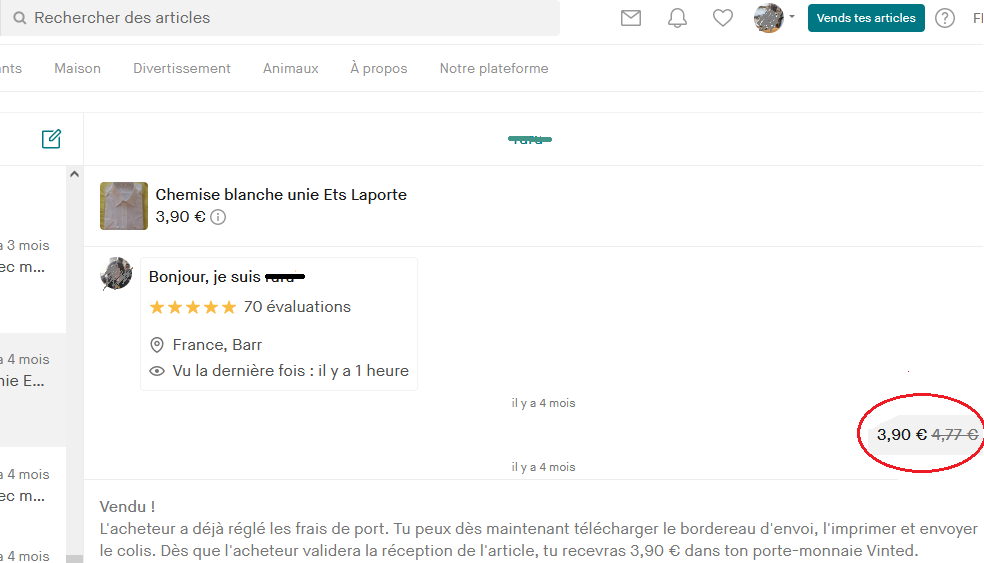
Task: Select the Animaux category
Action: (290, 68)
